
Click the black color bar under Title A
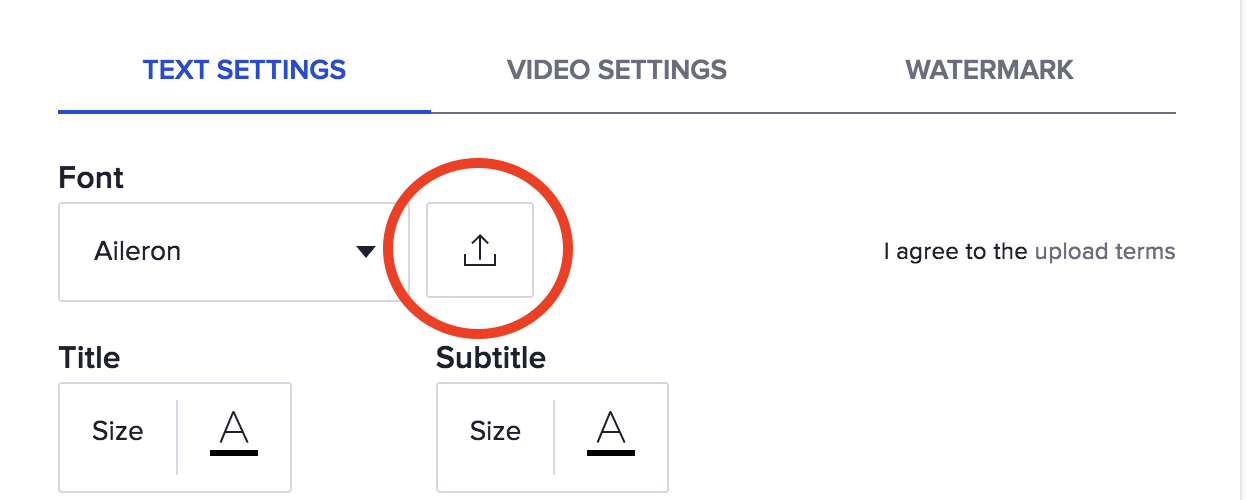pyautogui.click(x=234, y=453)
